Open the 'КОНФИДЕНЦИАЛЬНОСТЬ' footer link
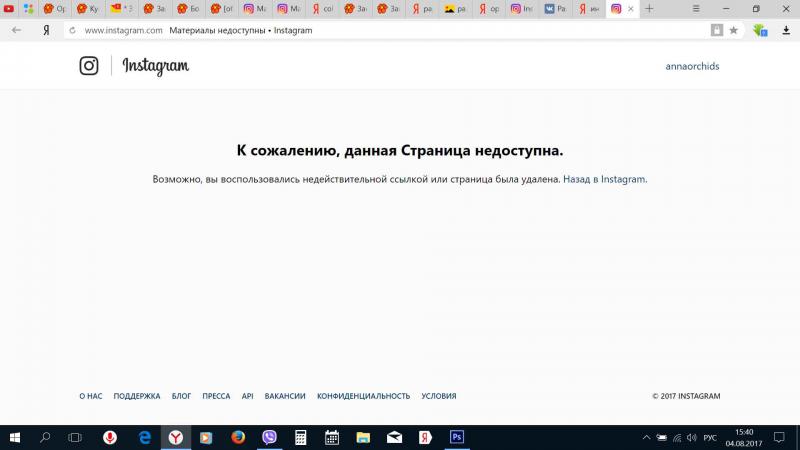The width and height of the screenshot is (800, 450). pyautogui.click(x=363, y=396)
